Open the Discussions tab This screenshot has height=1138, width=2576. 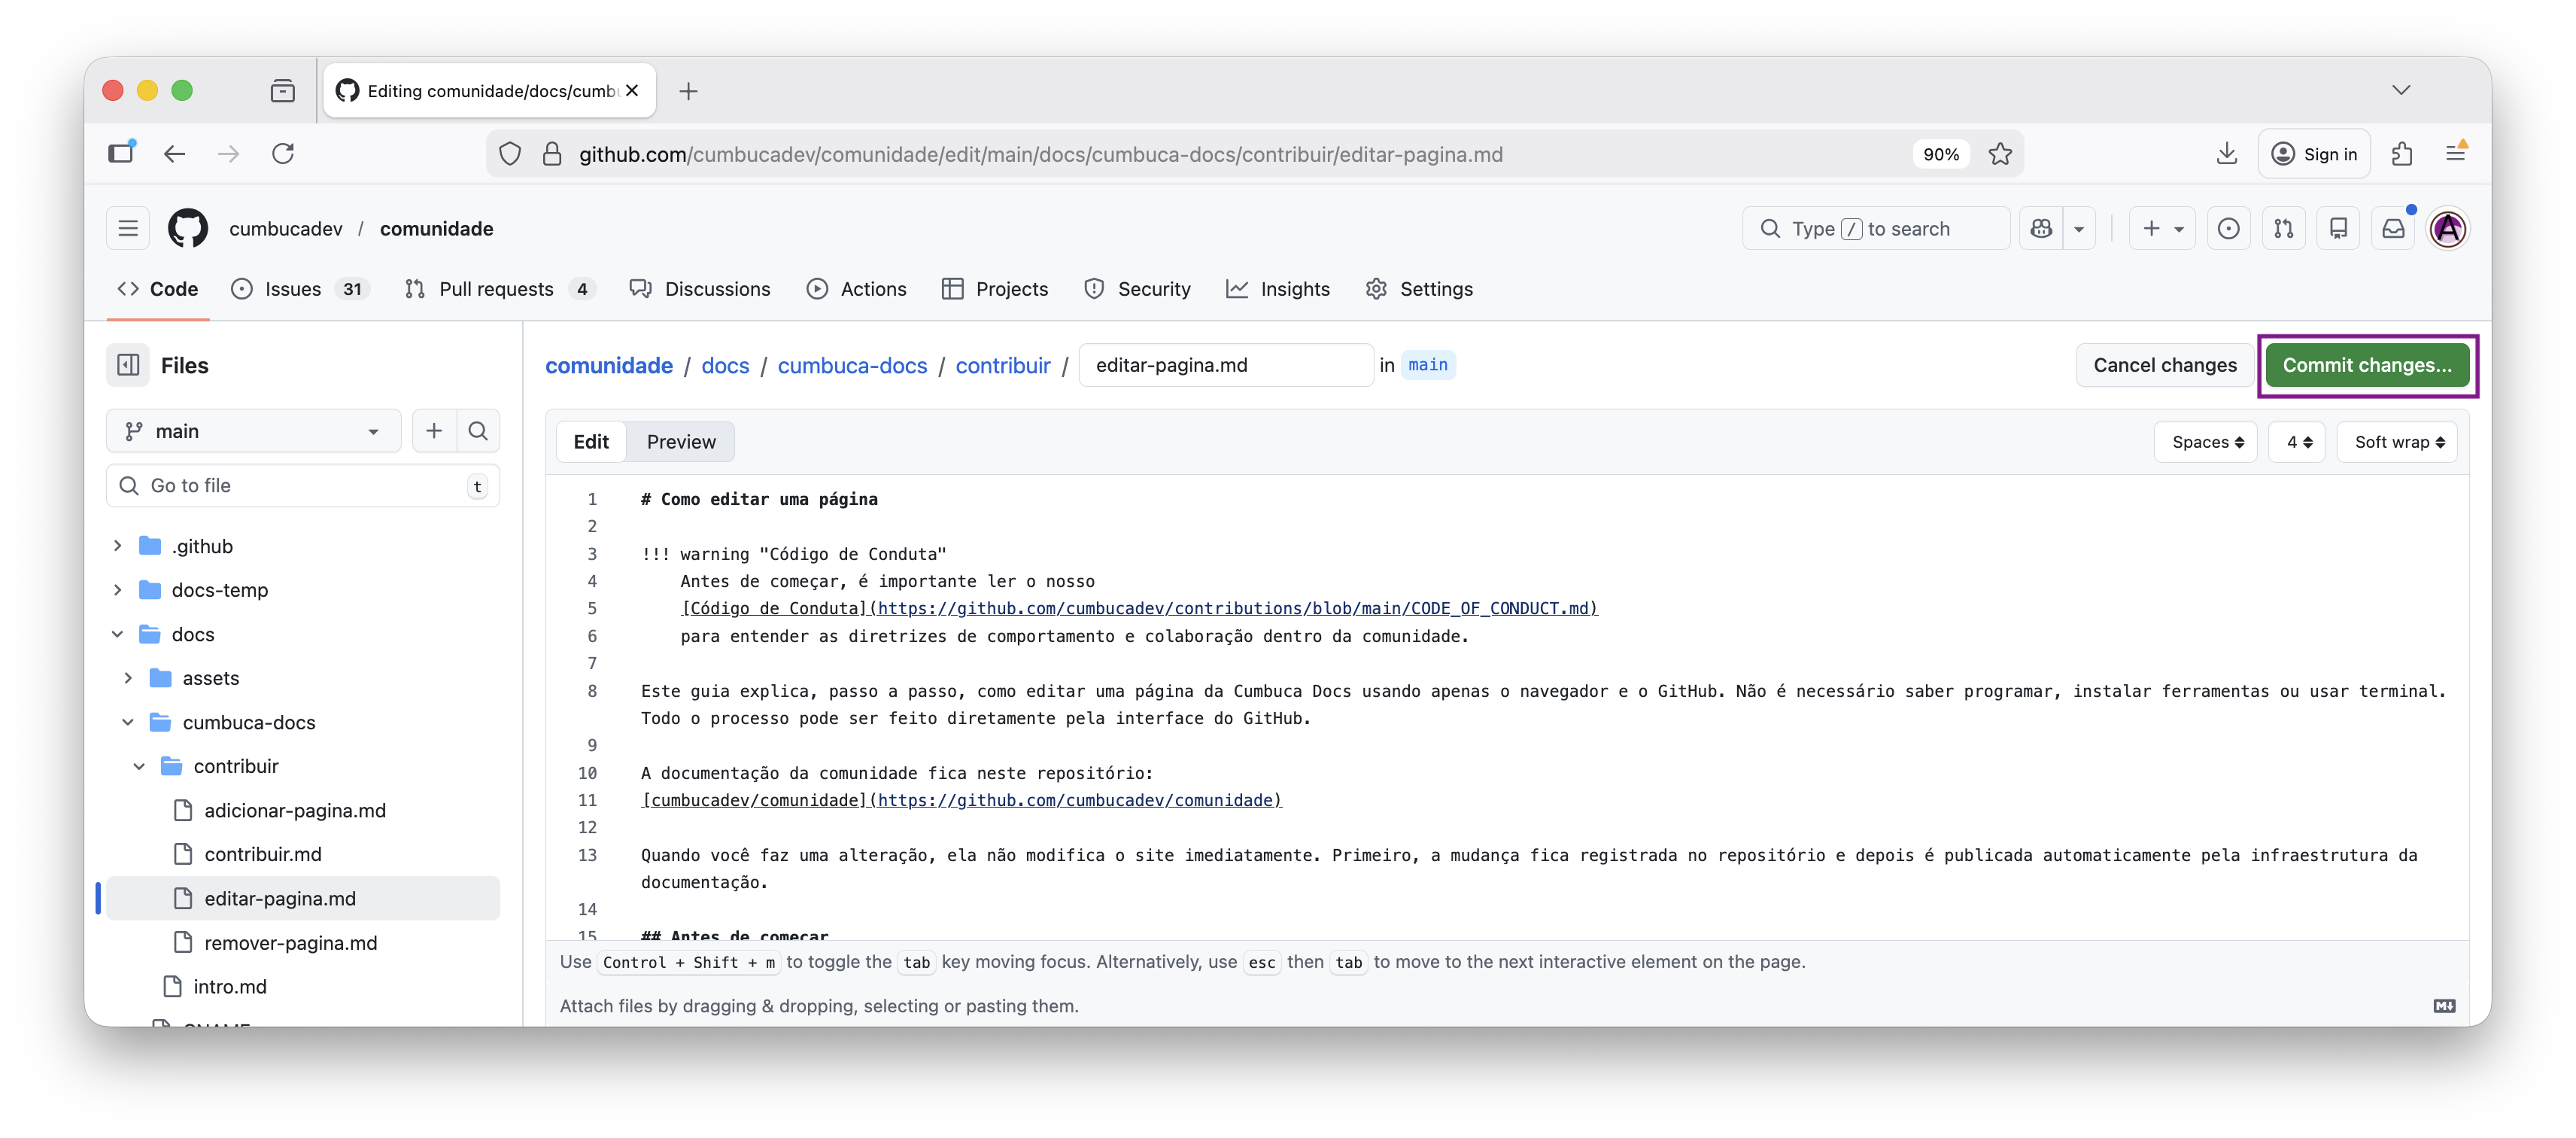(700, 288)
